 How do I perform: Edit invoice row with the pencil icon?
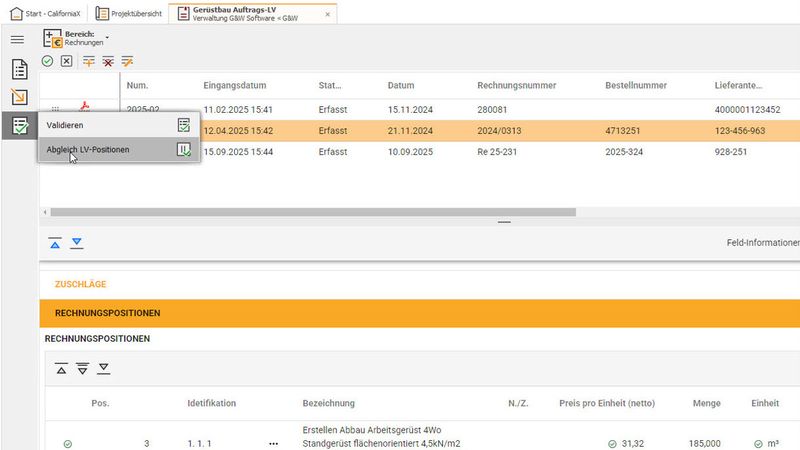(x=127, y=62)
